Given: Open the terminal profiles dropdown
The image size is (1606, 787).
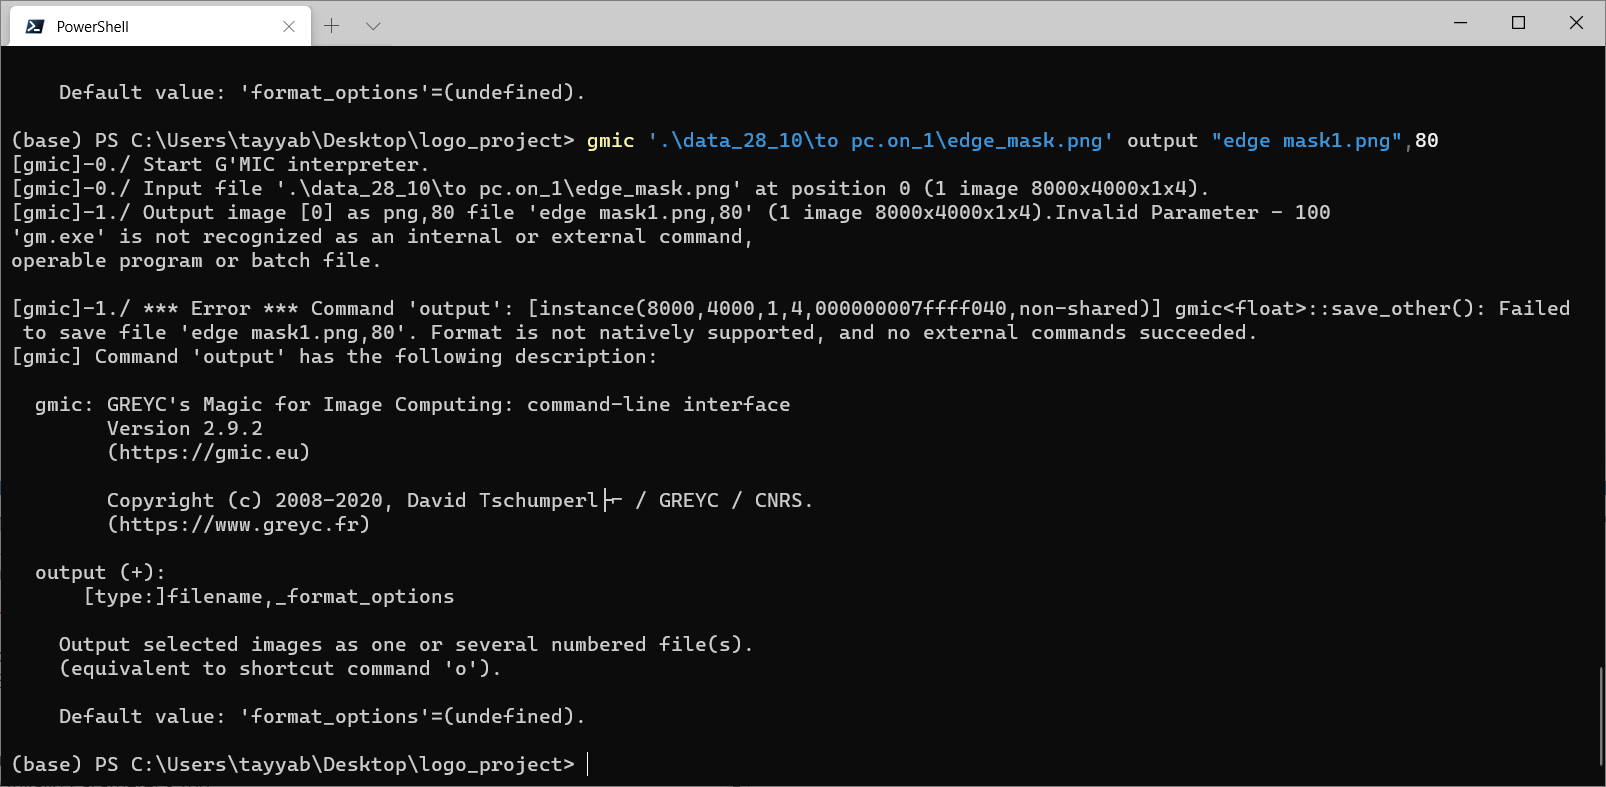Looking at the screenshot, I should (373, 26).
